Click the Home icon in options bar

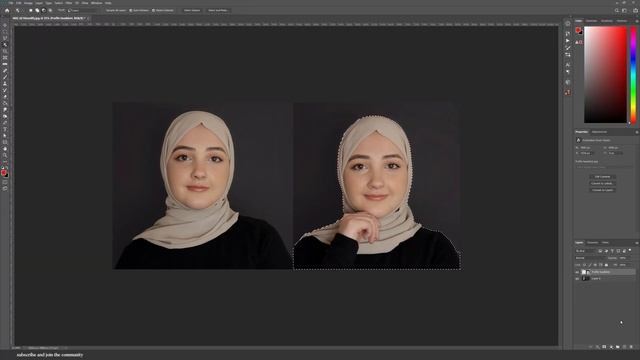(x=7, y=10)
